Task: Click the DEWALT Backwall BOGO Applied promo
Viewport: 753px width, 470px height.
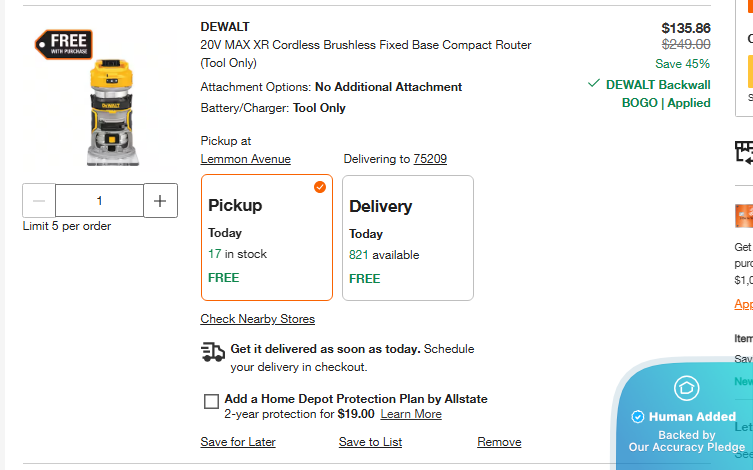Action: [x=657, y=94]
